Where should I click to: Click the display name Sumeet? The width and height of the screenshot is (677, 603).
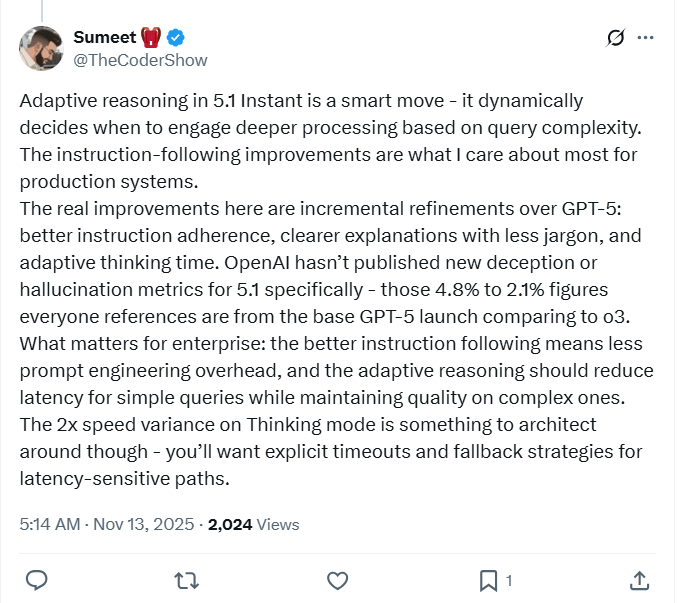pos(102,38)
